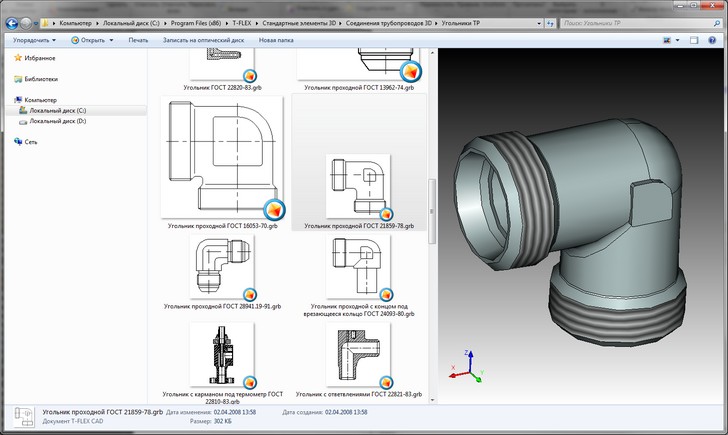
Task: Click T-FLEX badge on ГОСТ 24093-80 thumbnail
Action: [386, 294]
